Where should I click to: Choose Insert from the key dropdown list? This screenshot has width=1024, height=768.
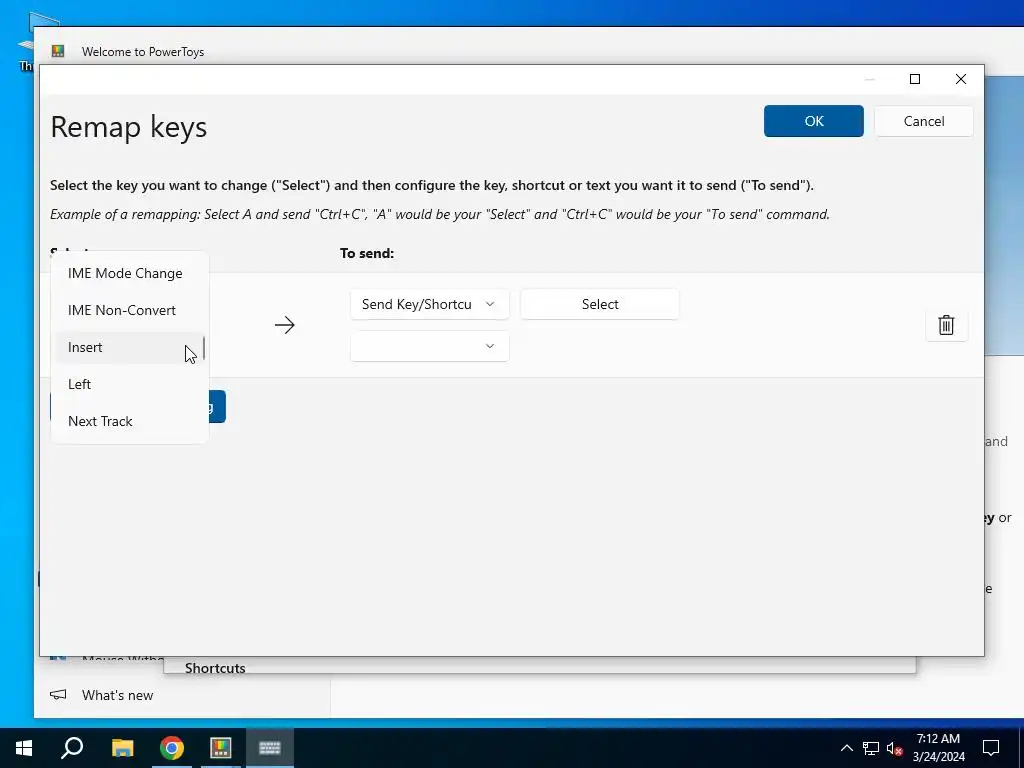coord(129,347)
